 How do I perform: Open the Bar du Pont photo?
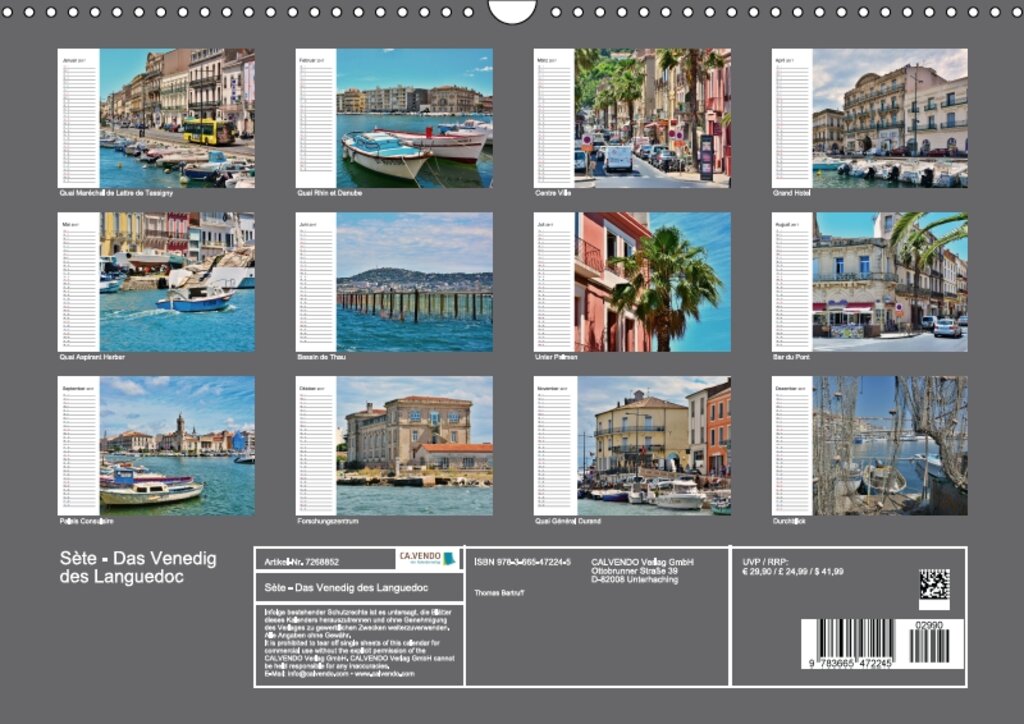889,282
